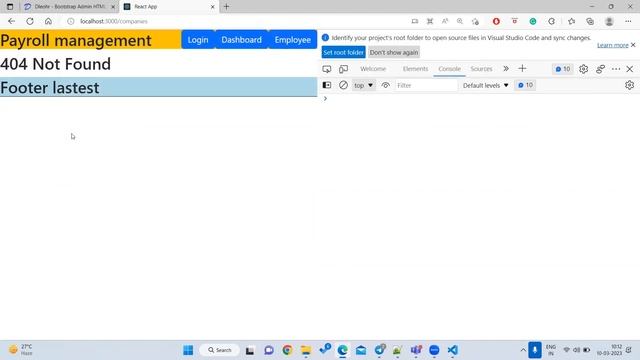The image size is (640, 360).
Task: Click the 10 issues badge in DevTools tab bar
Action: click(x=563, y=69)
